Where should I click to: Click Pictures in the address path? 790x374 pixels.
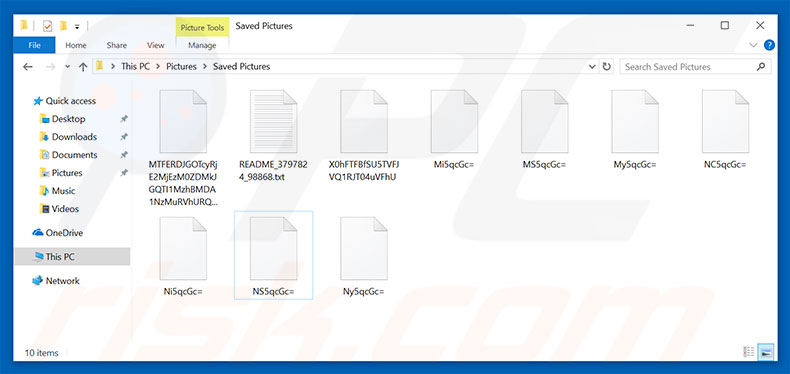point(181,67)
